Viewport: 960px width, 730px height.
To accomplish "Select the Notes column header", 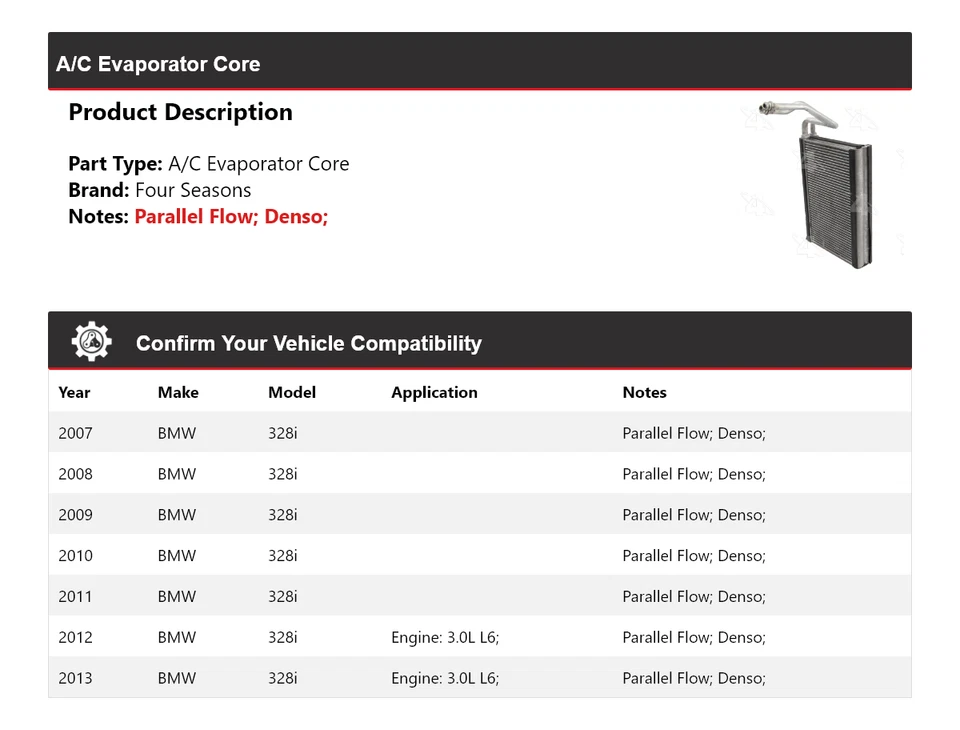I will click(x=644, y=392).
